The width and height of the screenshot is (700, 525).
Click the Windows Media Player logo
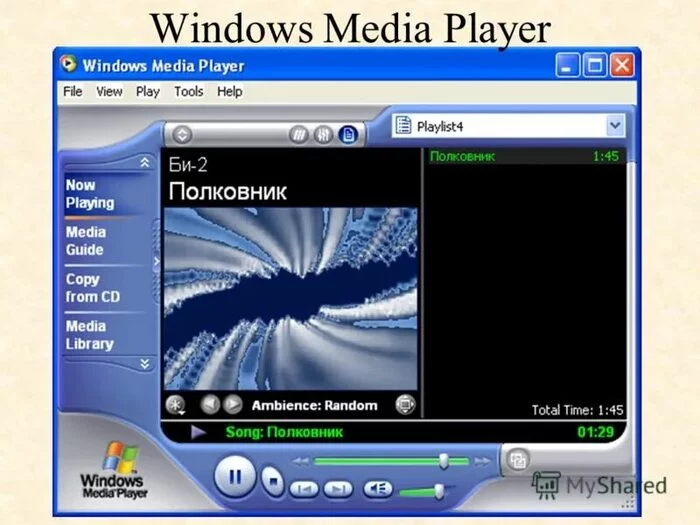click(x=114, y=470)
